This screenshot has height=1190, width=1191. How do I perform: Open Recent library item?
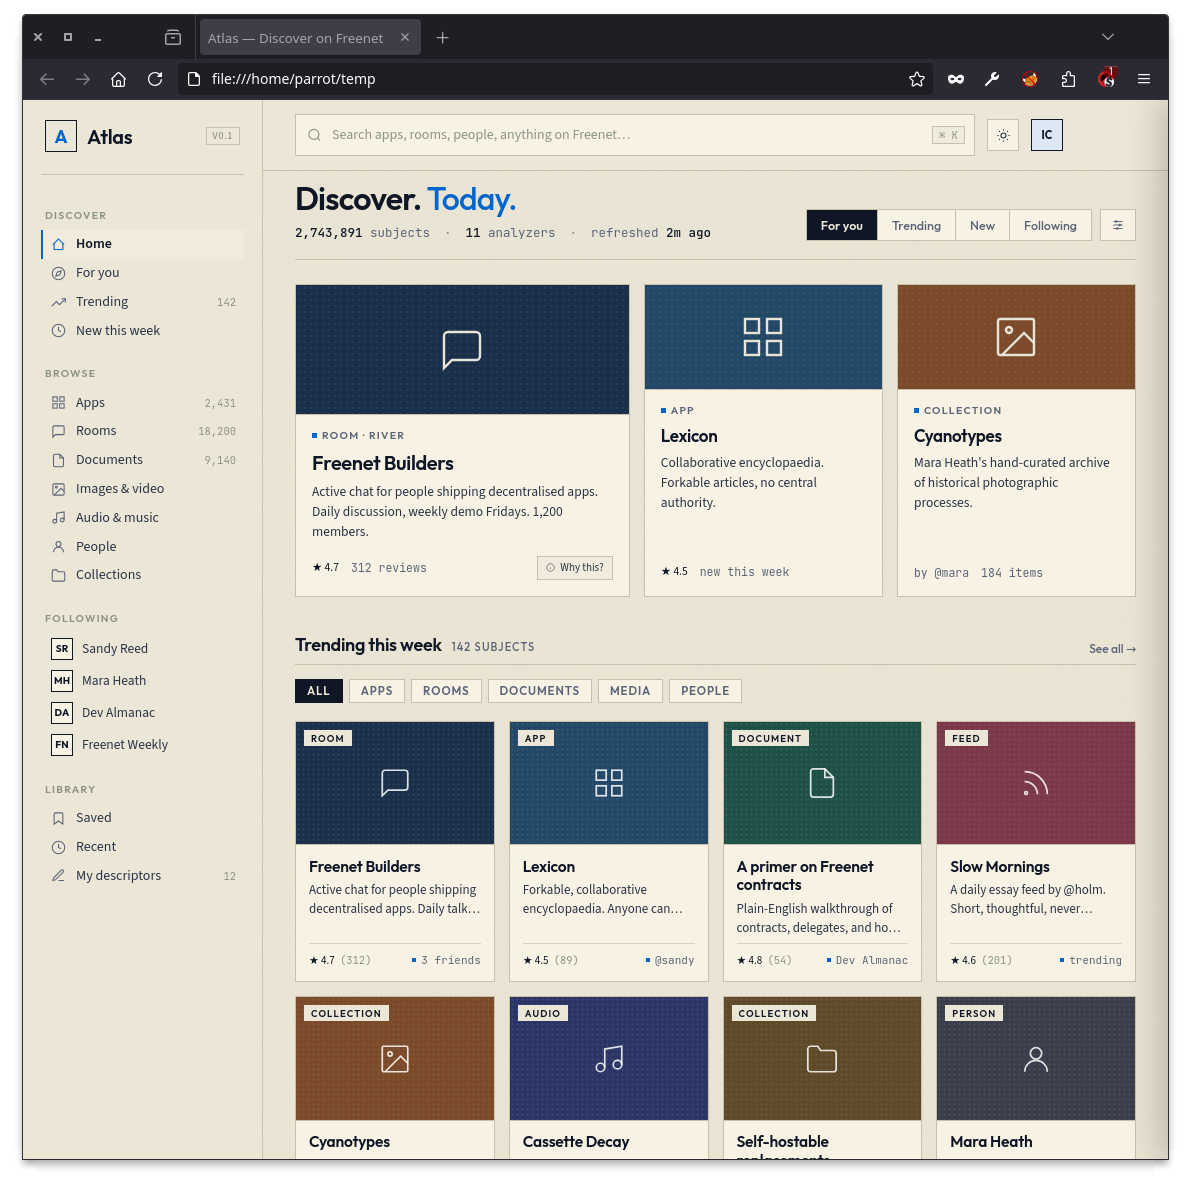[x=143, y=847]
